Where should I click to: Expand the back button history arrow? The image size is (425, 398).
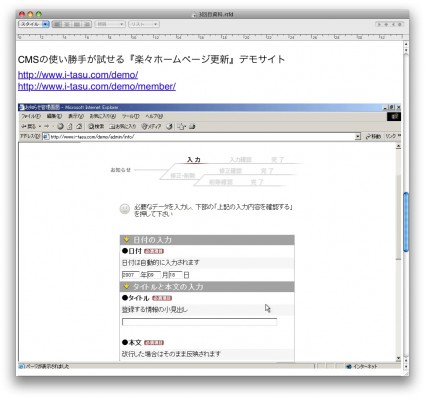[x=40, y=127]
